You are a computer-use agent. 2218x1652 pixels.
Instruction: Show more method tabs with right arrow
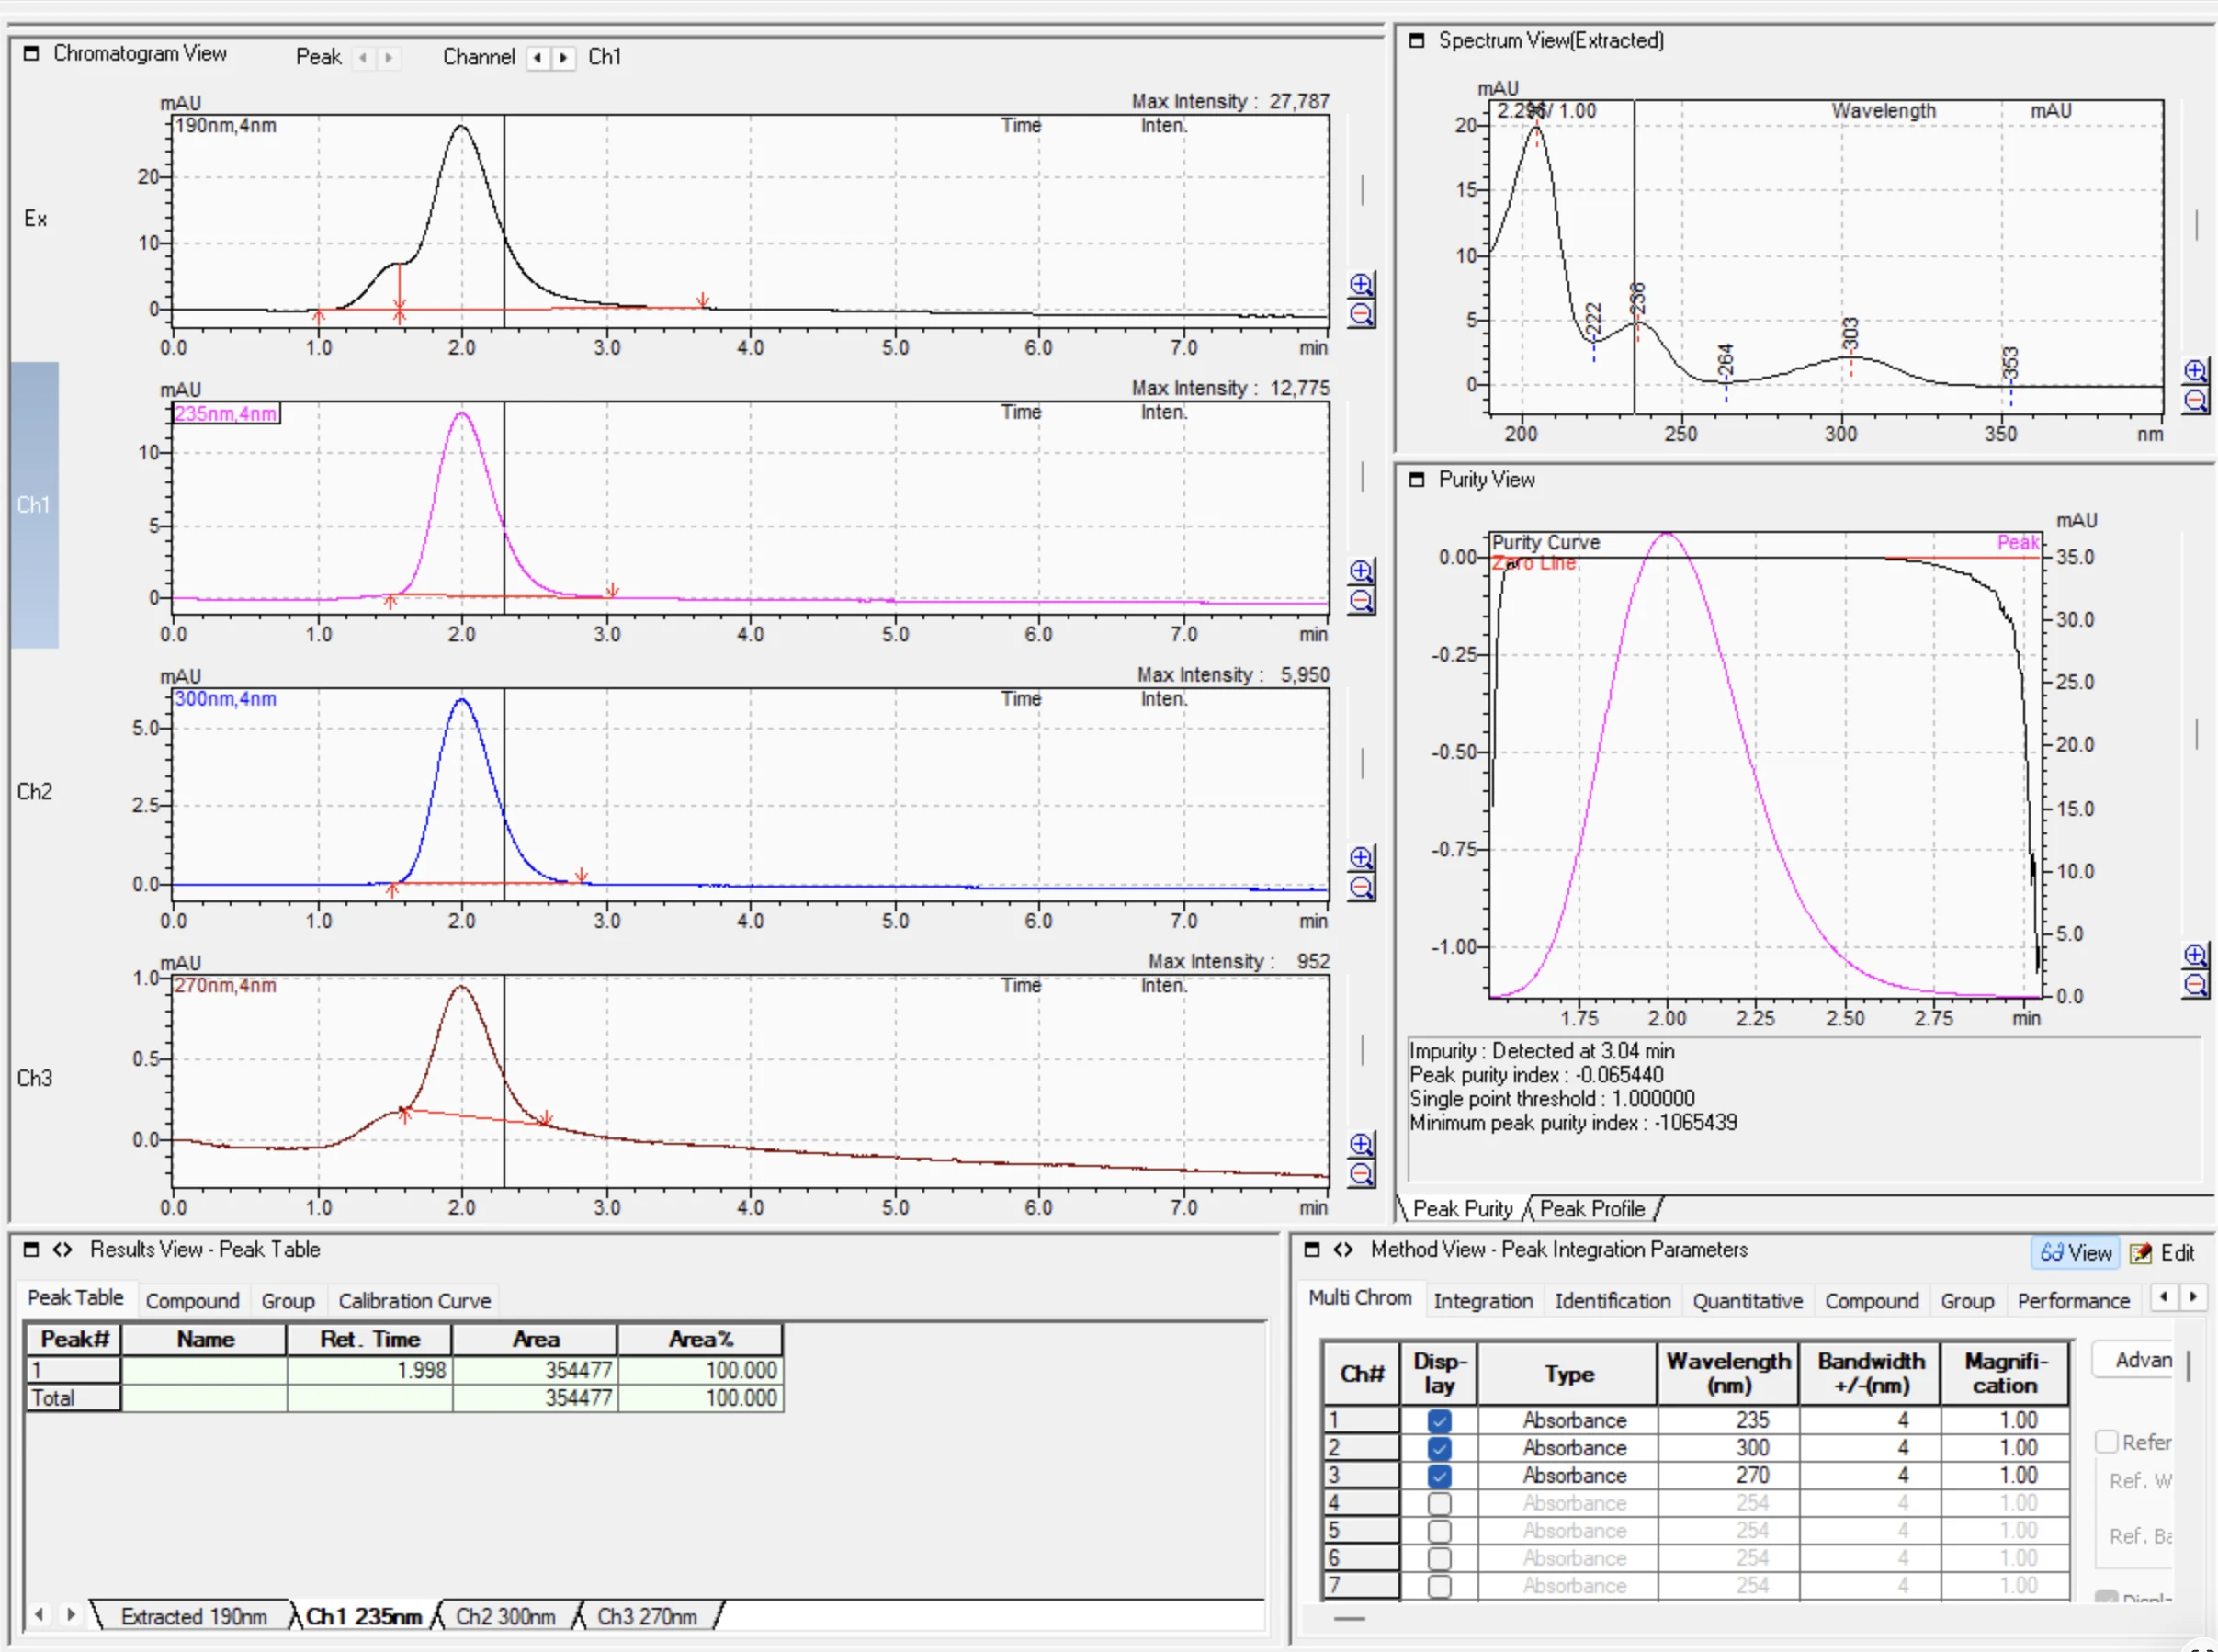tap(2193, 1297)
